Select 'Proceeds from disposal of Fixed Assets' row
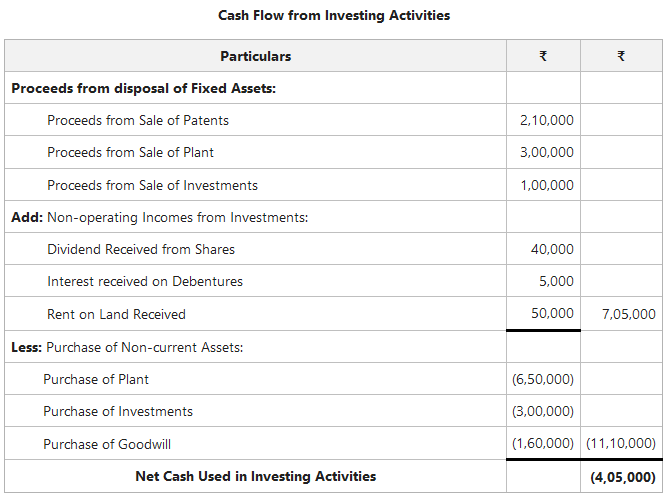The height and width of the screenshot is (497, 668). click(143, 88)
